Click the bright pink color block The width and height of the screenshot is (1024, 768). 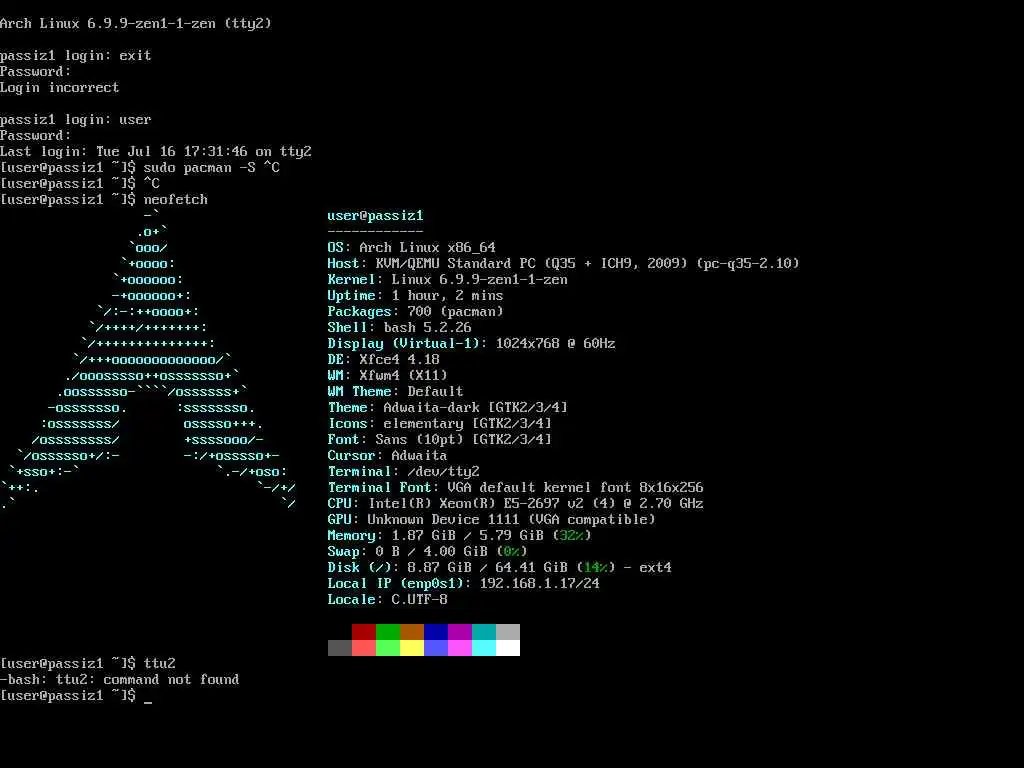460,648
